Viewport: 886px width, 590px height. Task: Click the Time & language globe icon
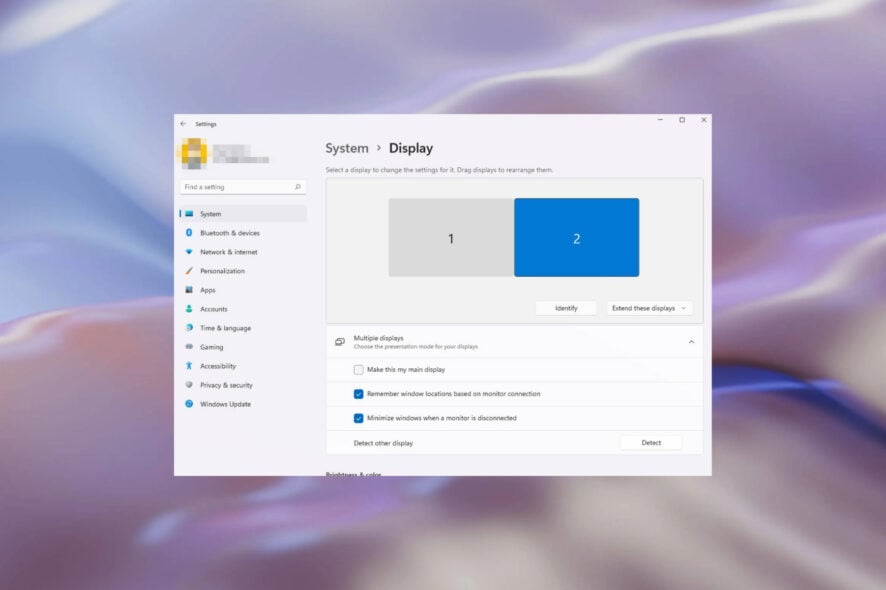pos(189,328)
